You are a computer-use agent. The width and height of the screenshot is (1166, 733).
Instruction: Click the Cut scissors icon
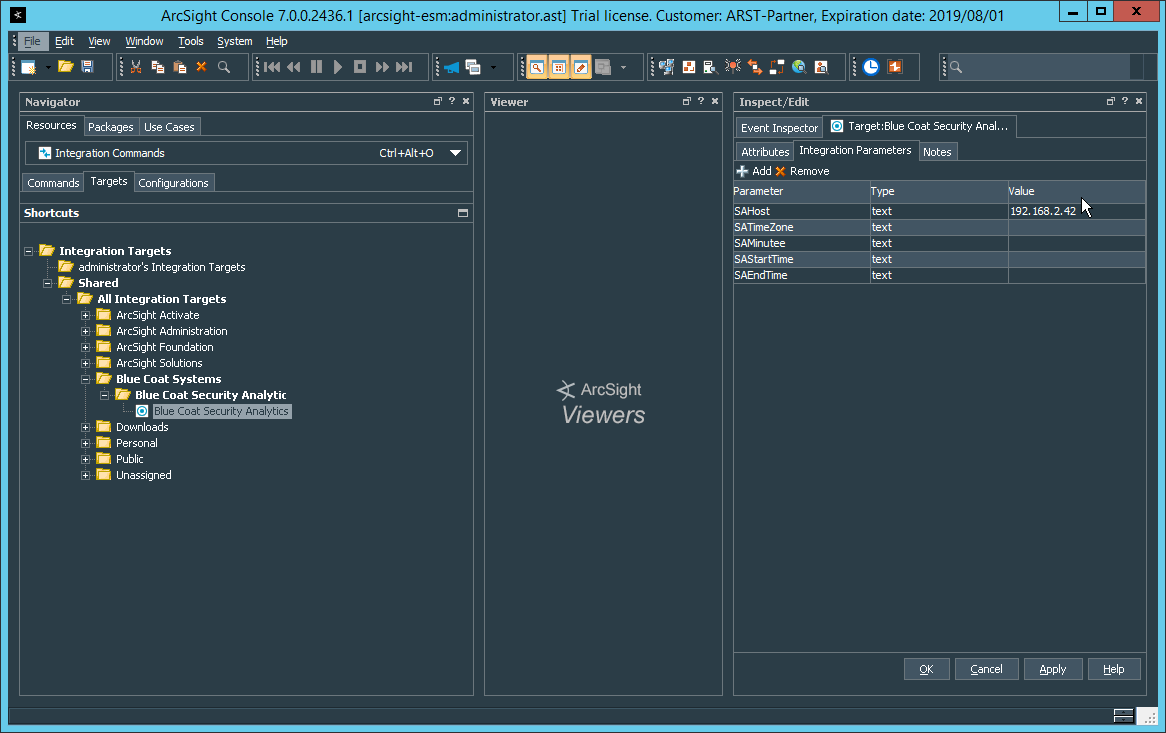pos(137,67)
